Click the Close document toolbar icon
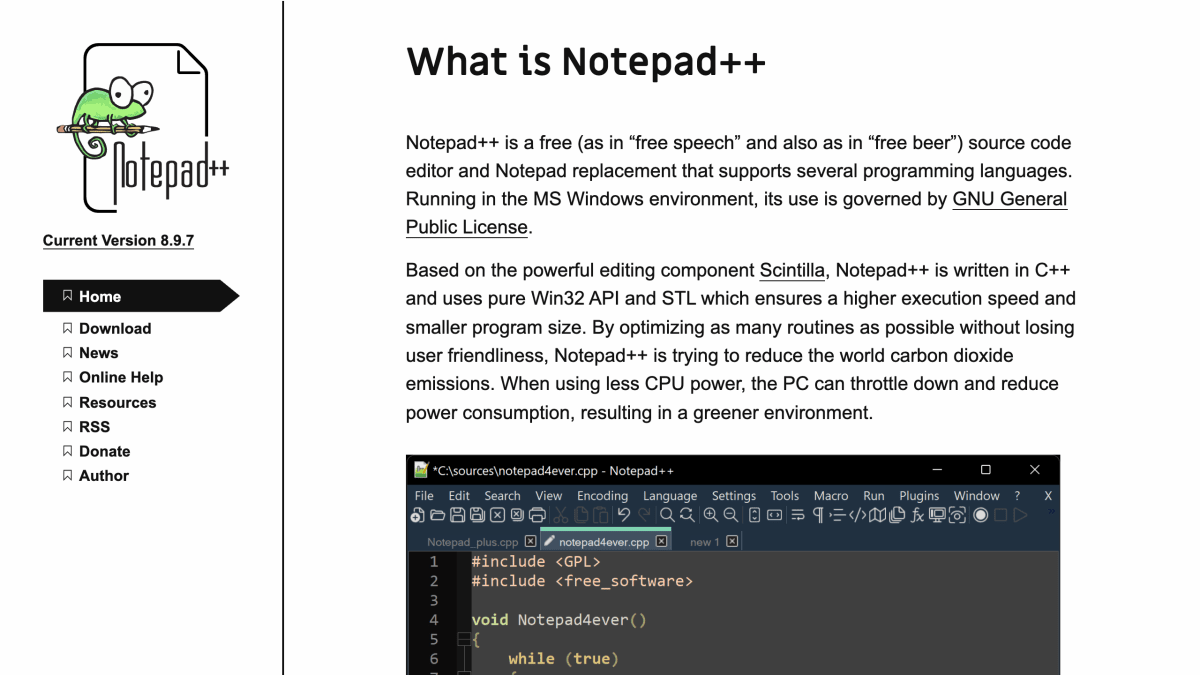Viewport: 1200px width, 675px height. click(497, 515)
